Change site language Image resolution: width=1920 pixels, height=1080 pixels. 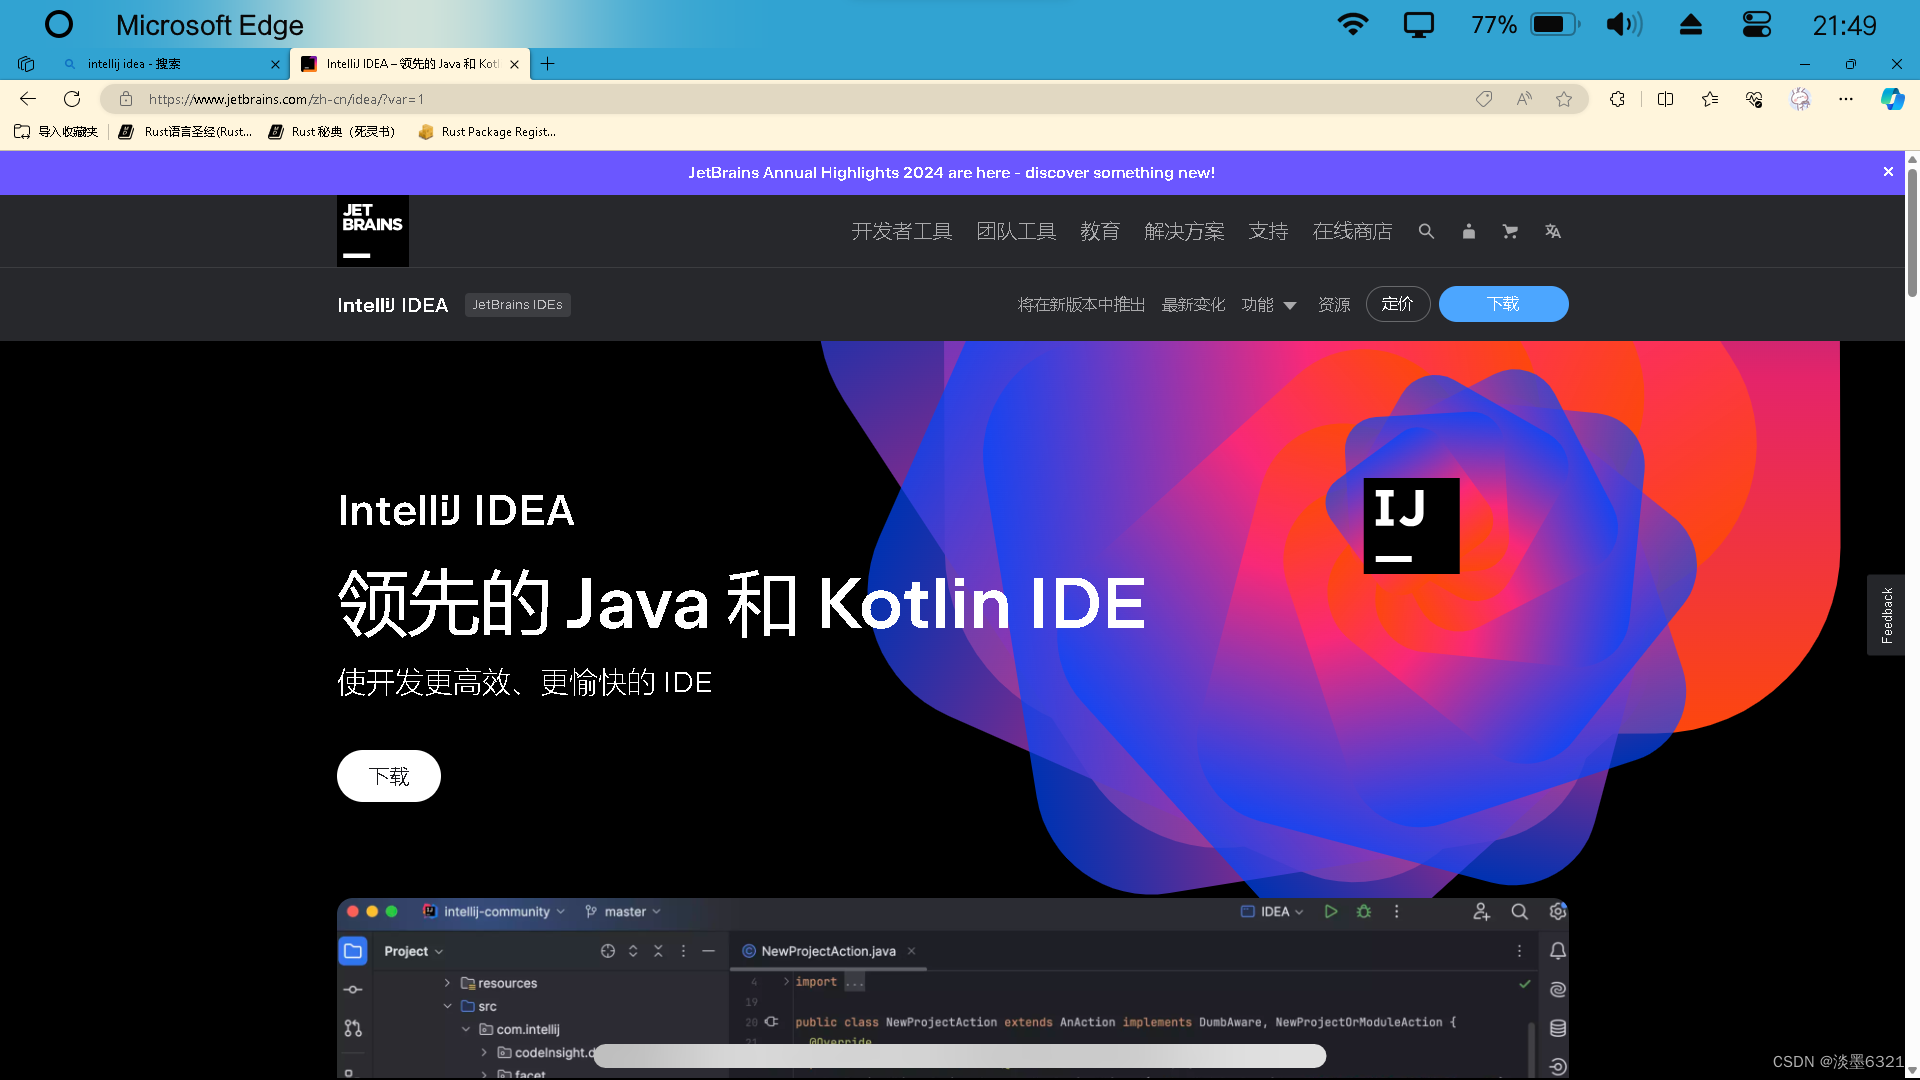pyautogui.click(x=1552, y=231)
